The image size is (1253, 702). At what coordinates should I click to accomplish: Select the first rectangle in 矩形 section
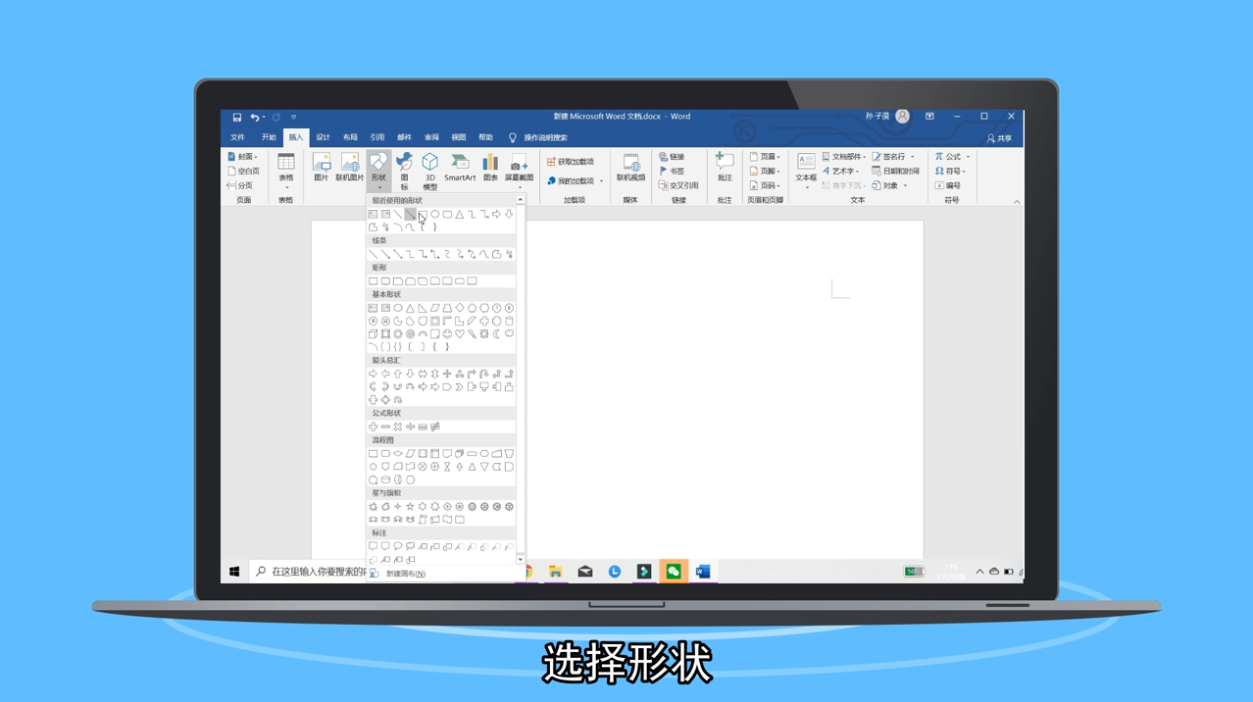click(x=373, y=281)
